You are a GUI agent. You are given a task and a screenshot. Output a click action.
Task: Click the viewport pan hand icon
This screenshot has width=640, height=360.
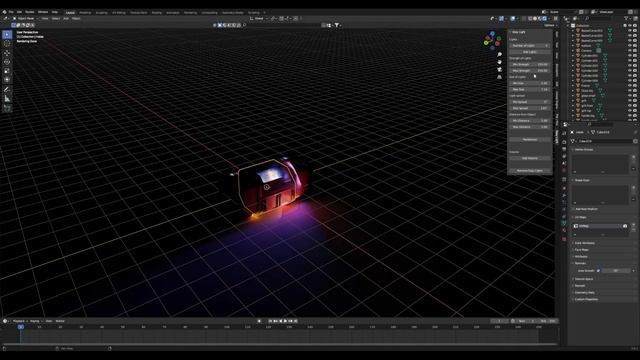coord(499,62)
